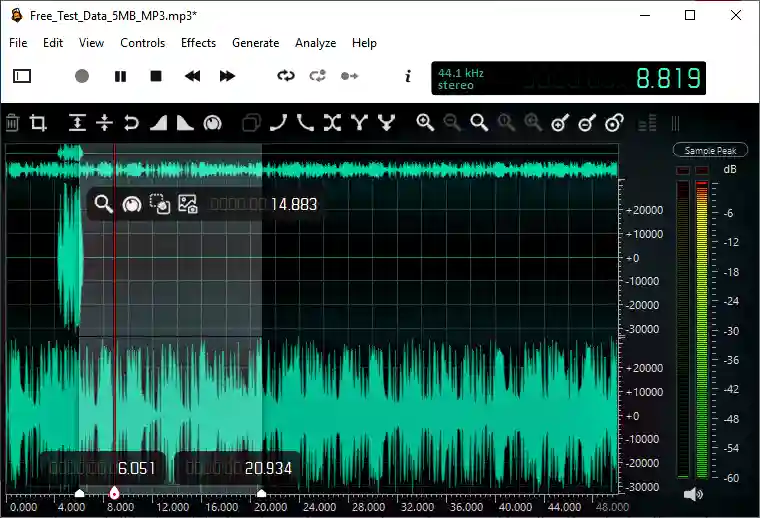Open the Generate menu
The image size is (760, 518).
point(255,43)
